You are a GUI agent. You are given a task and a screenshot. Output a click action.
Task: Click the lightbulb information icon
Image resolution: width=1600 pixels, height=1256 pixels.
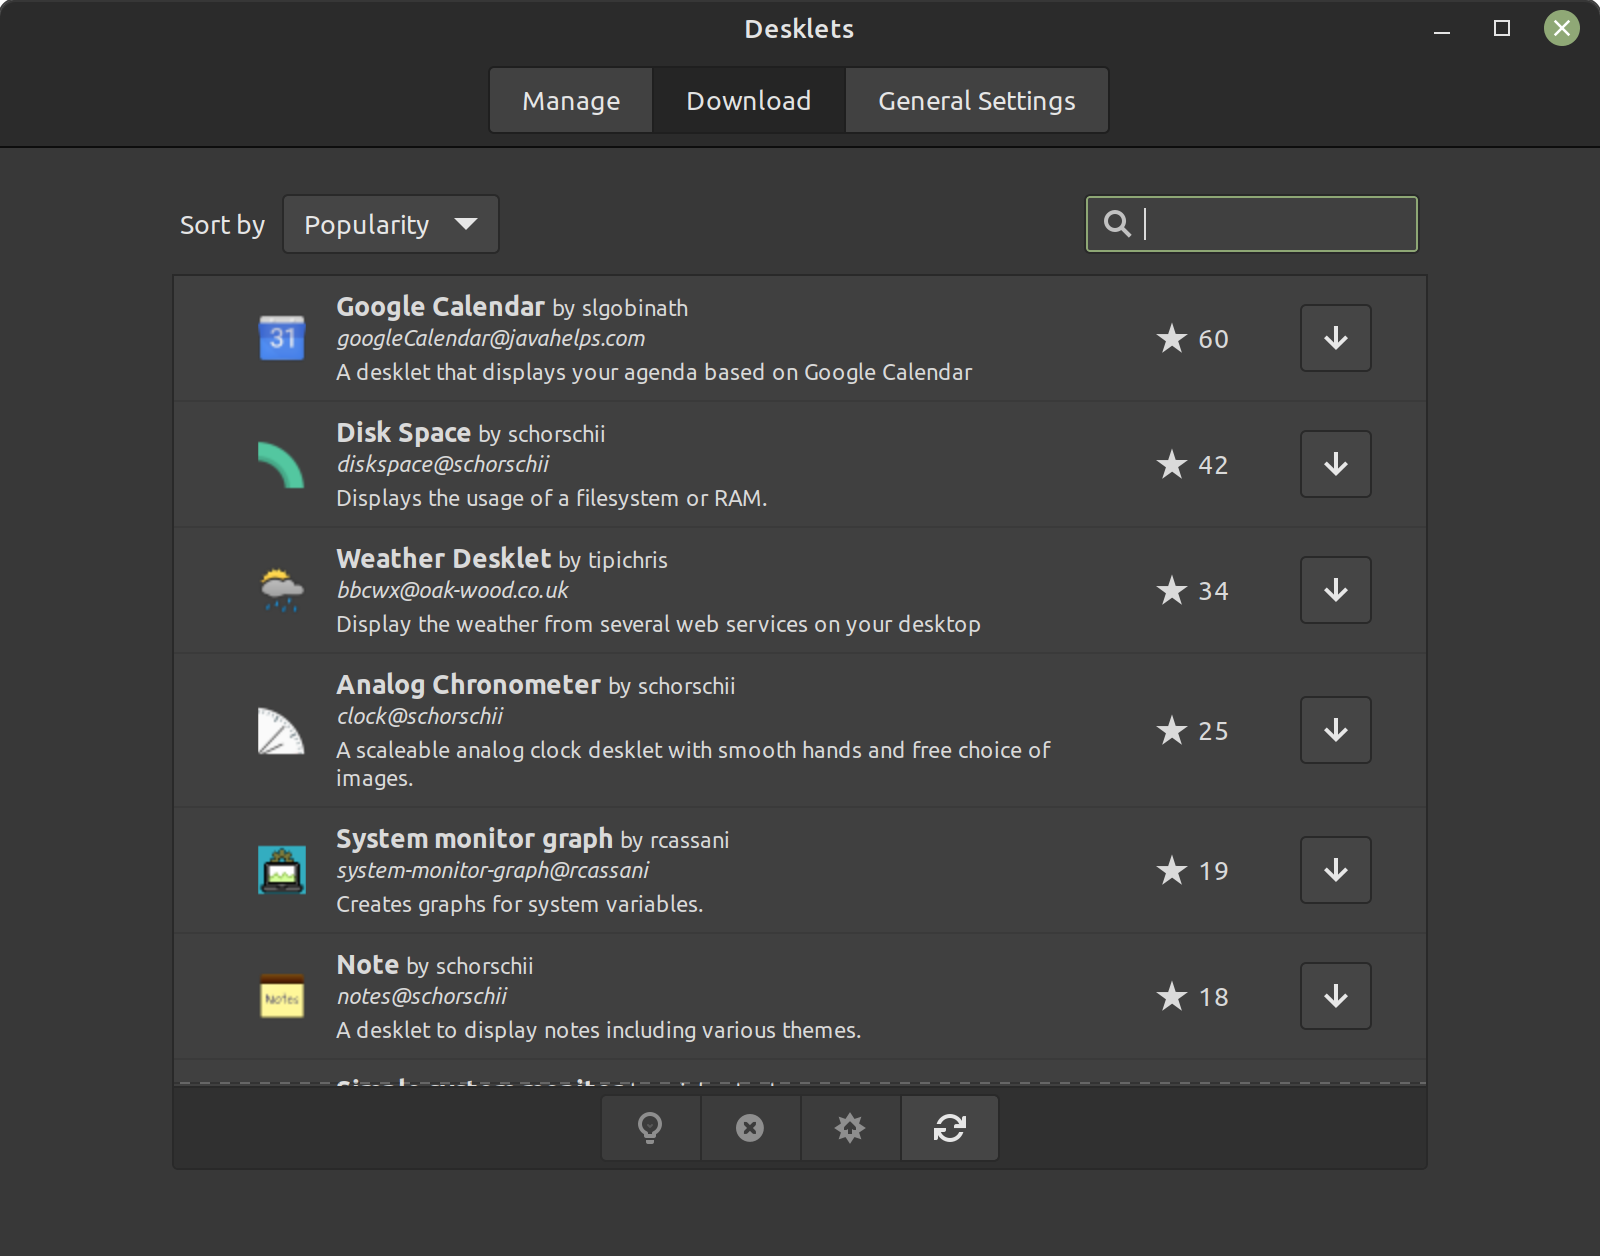[650, 1127]
